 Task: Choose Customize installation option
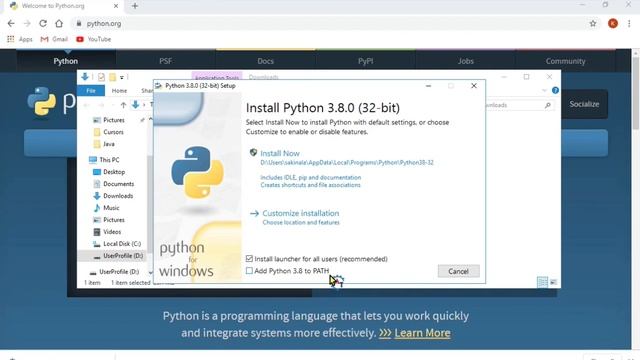click(x=300, y=213)
